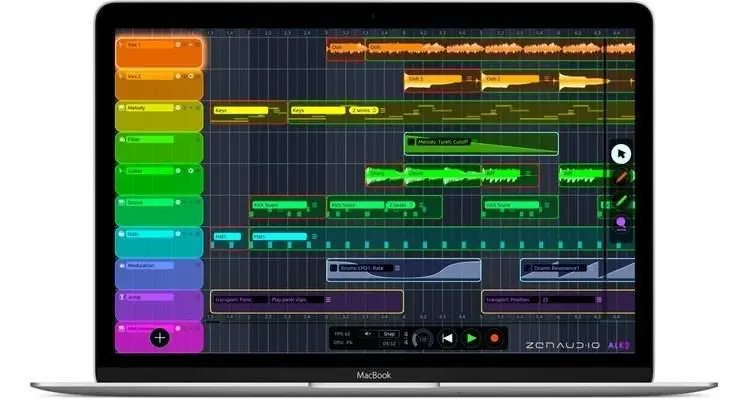Click the Play/pause clips field
This screenshot has width=750, height=399.
[x=297, y=299]
